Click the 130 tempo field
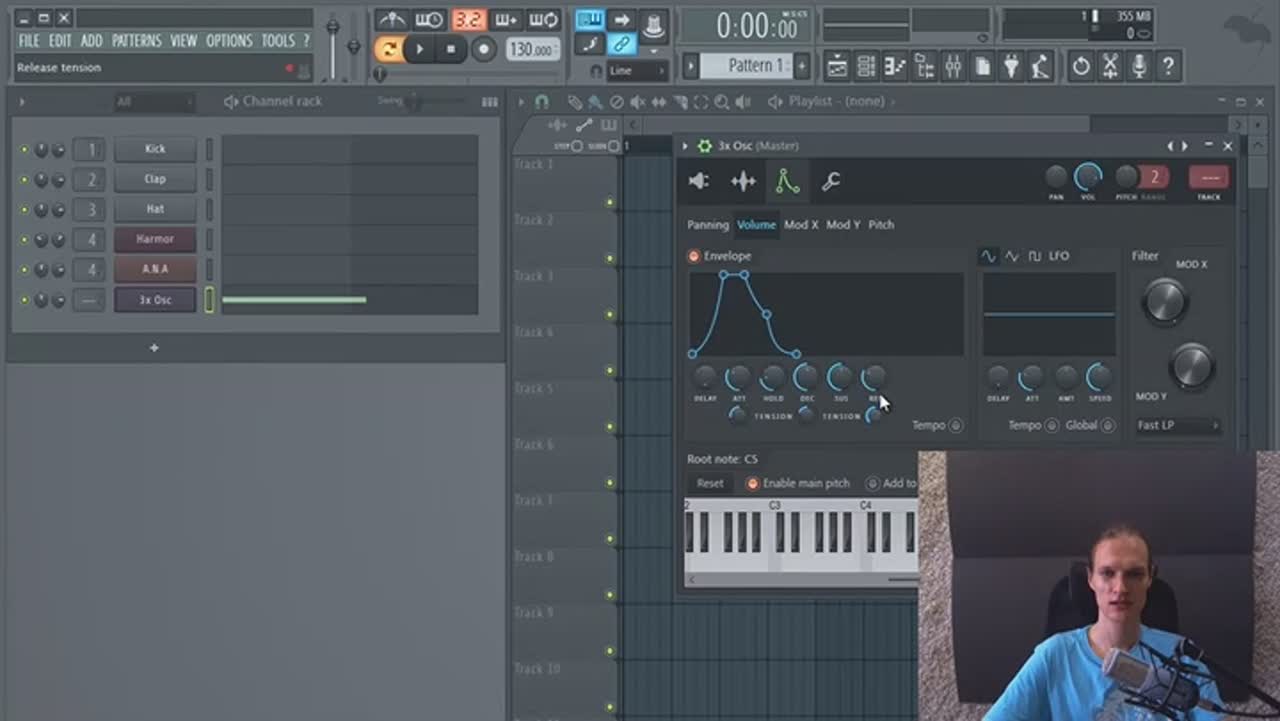Viewport: 1280px width, 721px height. pyautogui.click(x=533, y=49)
